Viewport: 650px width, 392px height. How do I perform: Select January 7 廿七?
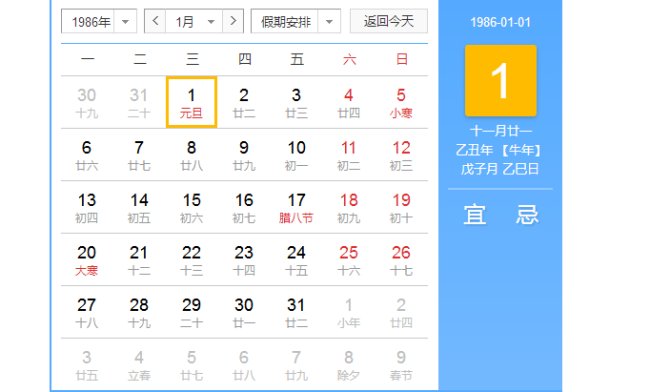click(139, 155)
